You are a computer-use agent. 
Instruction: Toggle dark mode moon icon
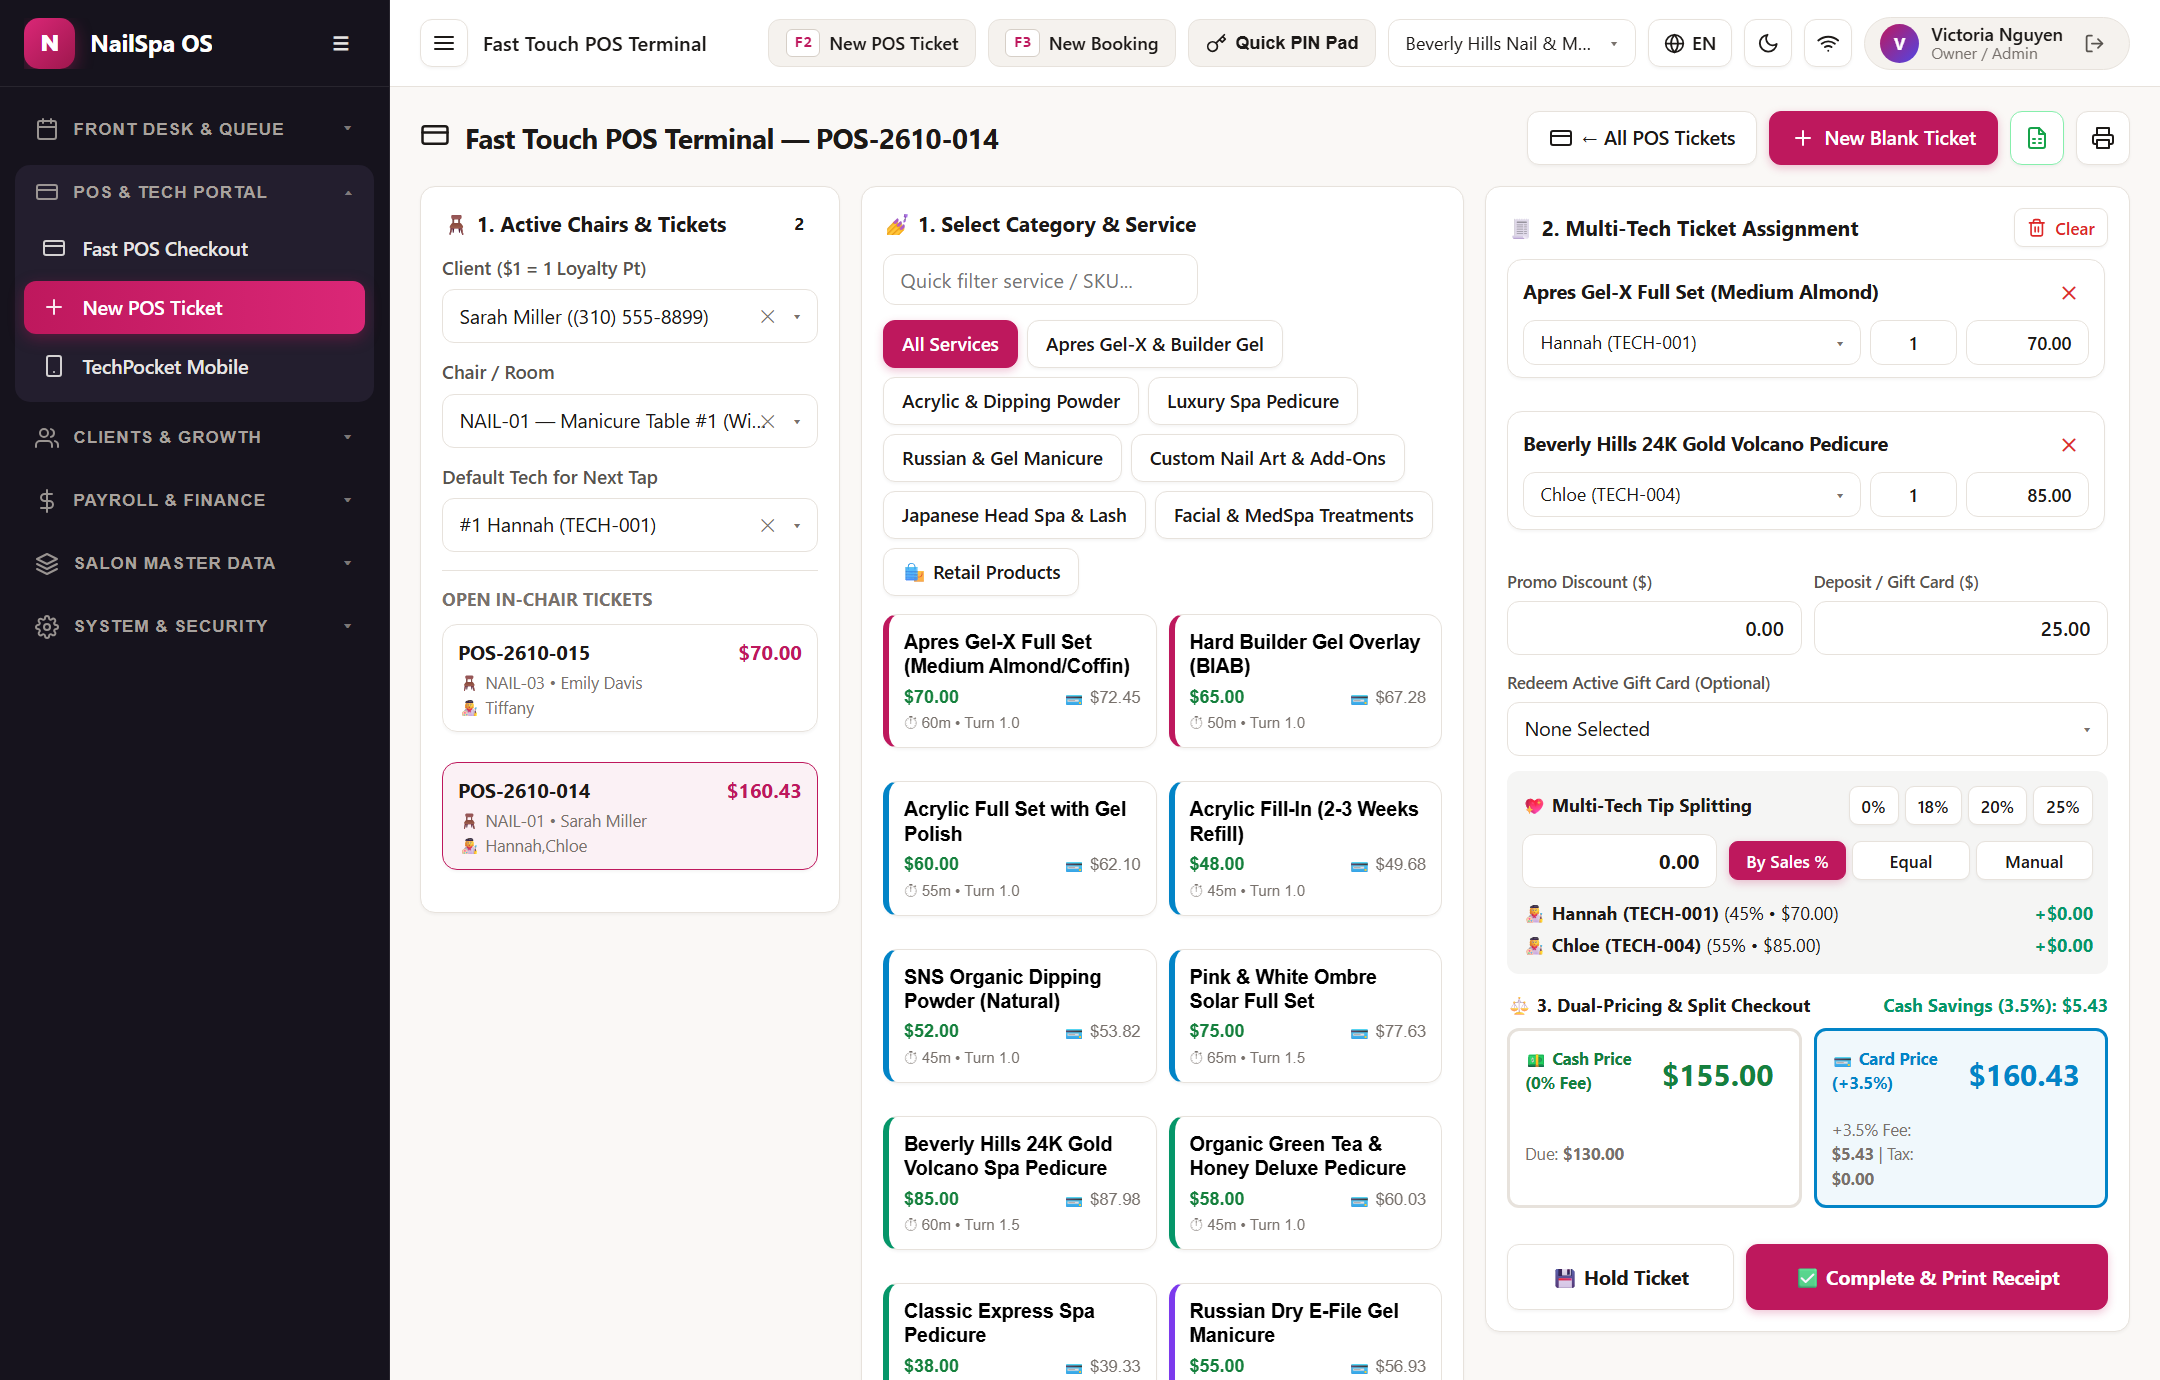[1768, 43]
